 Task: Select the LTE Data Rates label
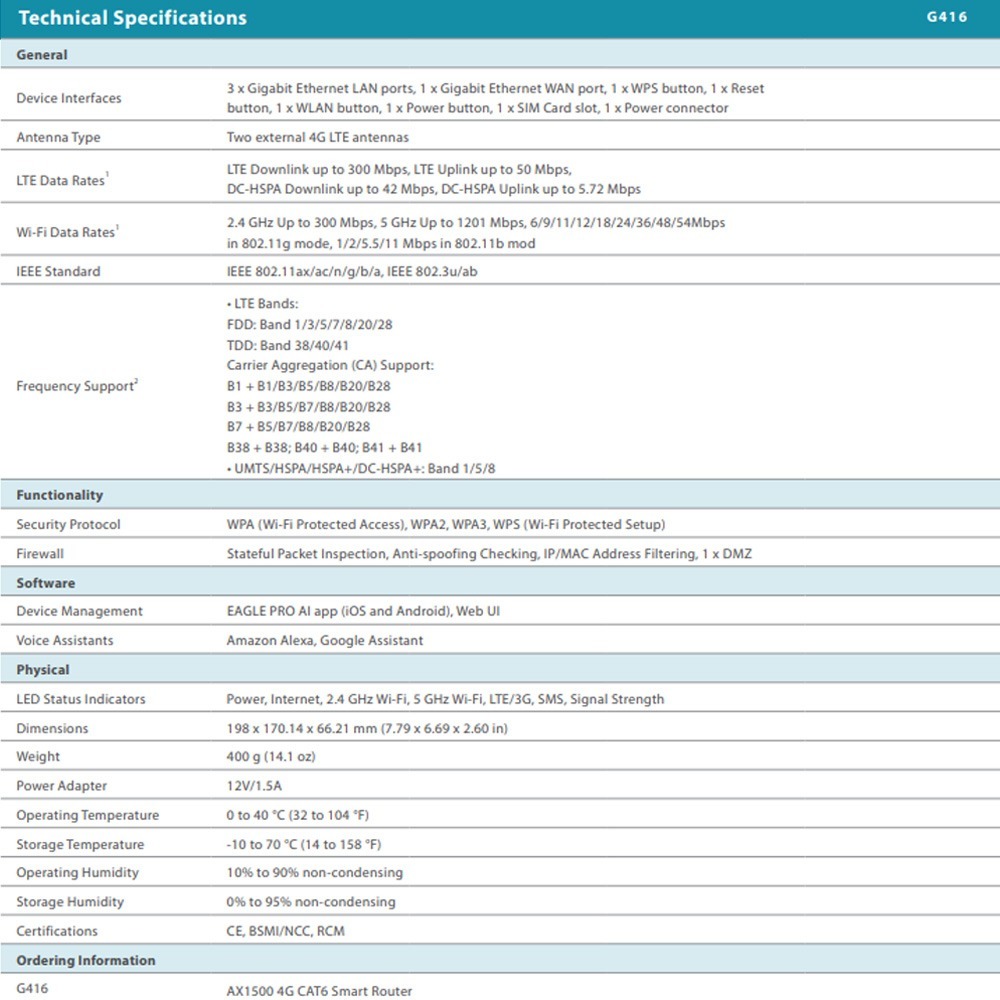click(62, 180)
